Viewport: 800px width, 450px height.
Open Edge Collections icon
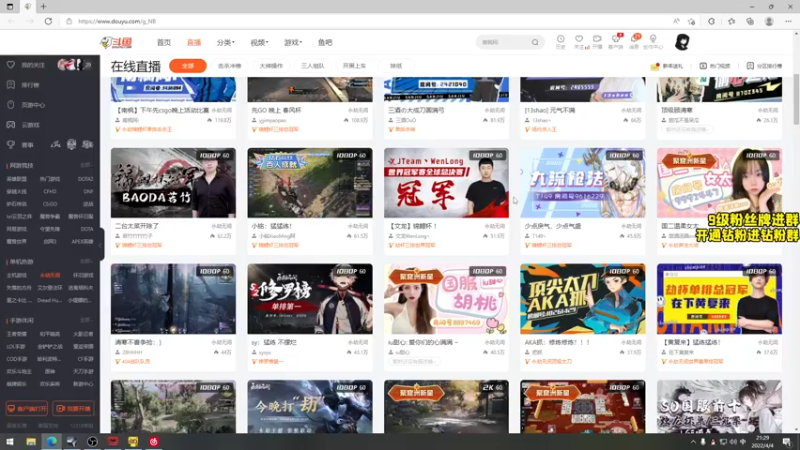750,21
